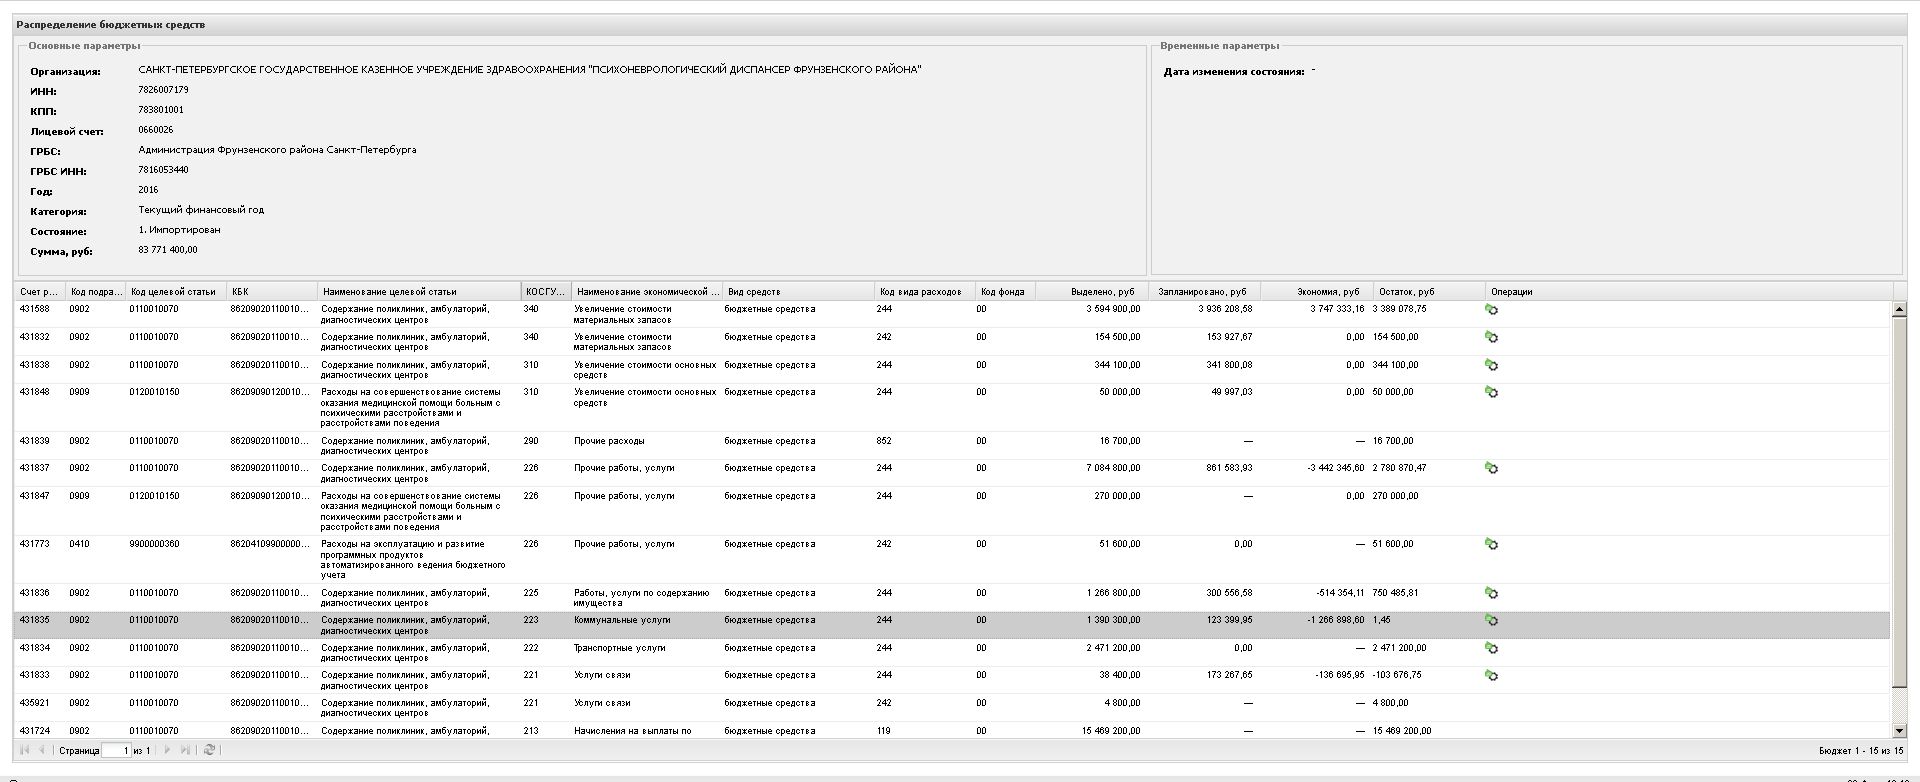The height and width of the screenshot is (782, 1920).
Task: Open operations icon for row 431588
Action: tap(1491, 310)
